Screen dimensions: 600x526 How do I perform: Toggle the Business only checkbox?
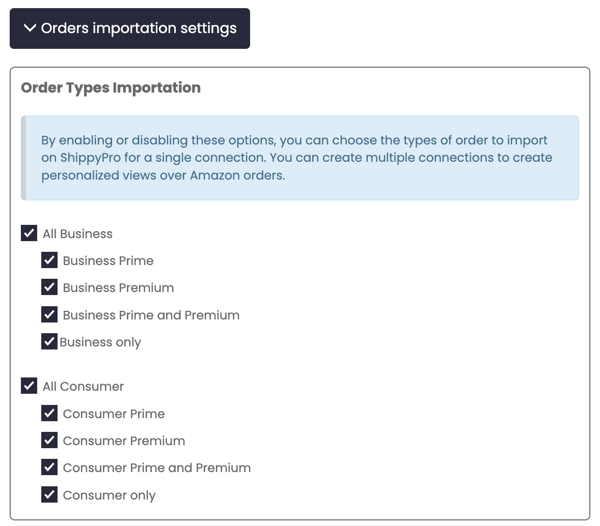click(x=49, y=342)
